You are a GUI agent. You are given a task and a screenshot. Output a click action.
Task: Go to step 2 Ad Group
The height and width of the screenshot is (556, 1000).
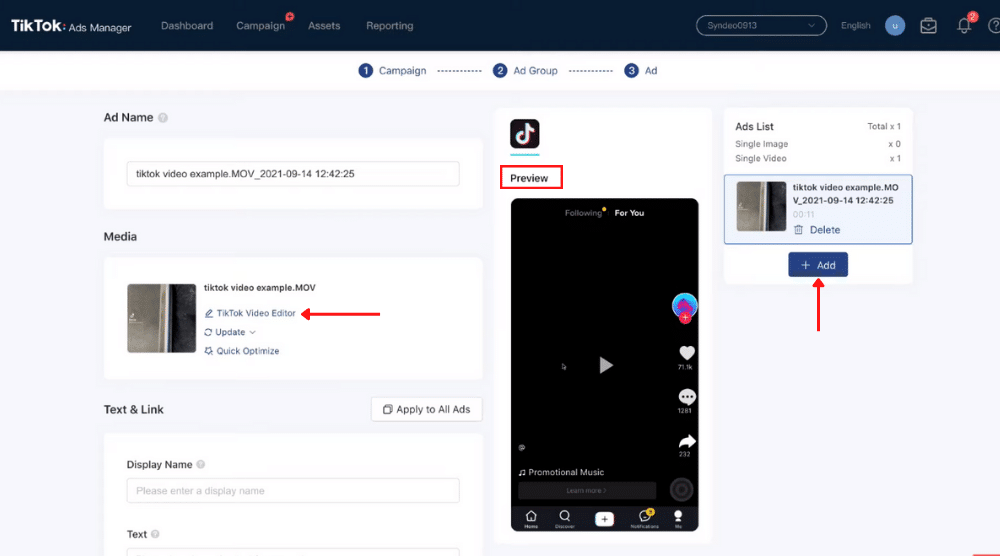[526, 71]
